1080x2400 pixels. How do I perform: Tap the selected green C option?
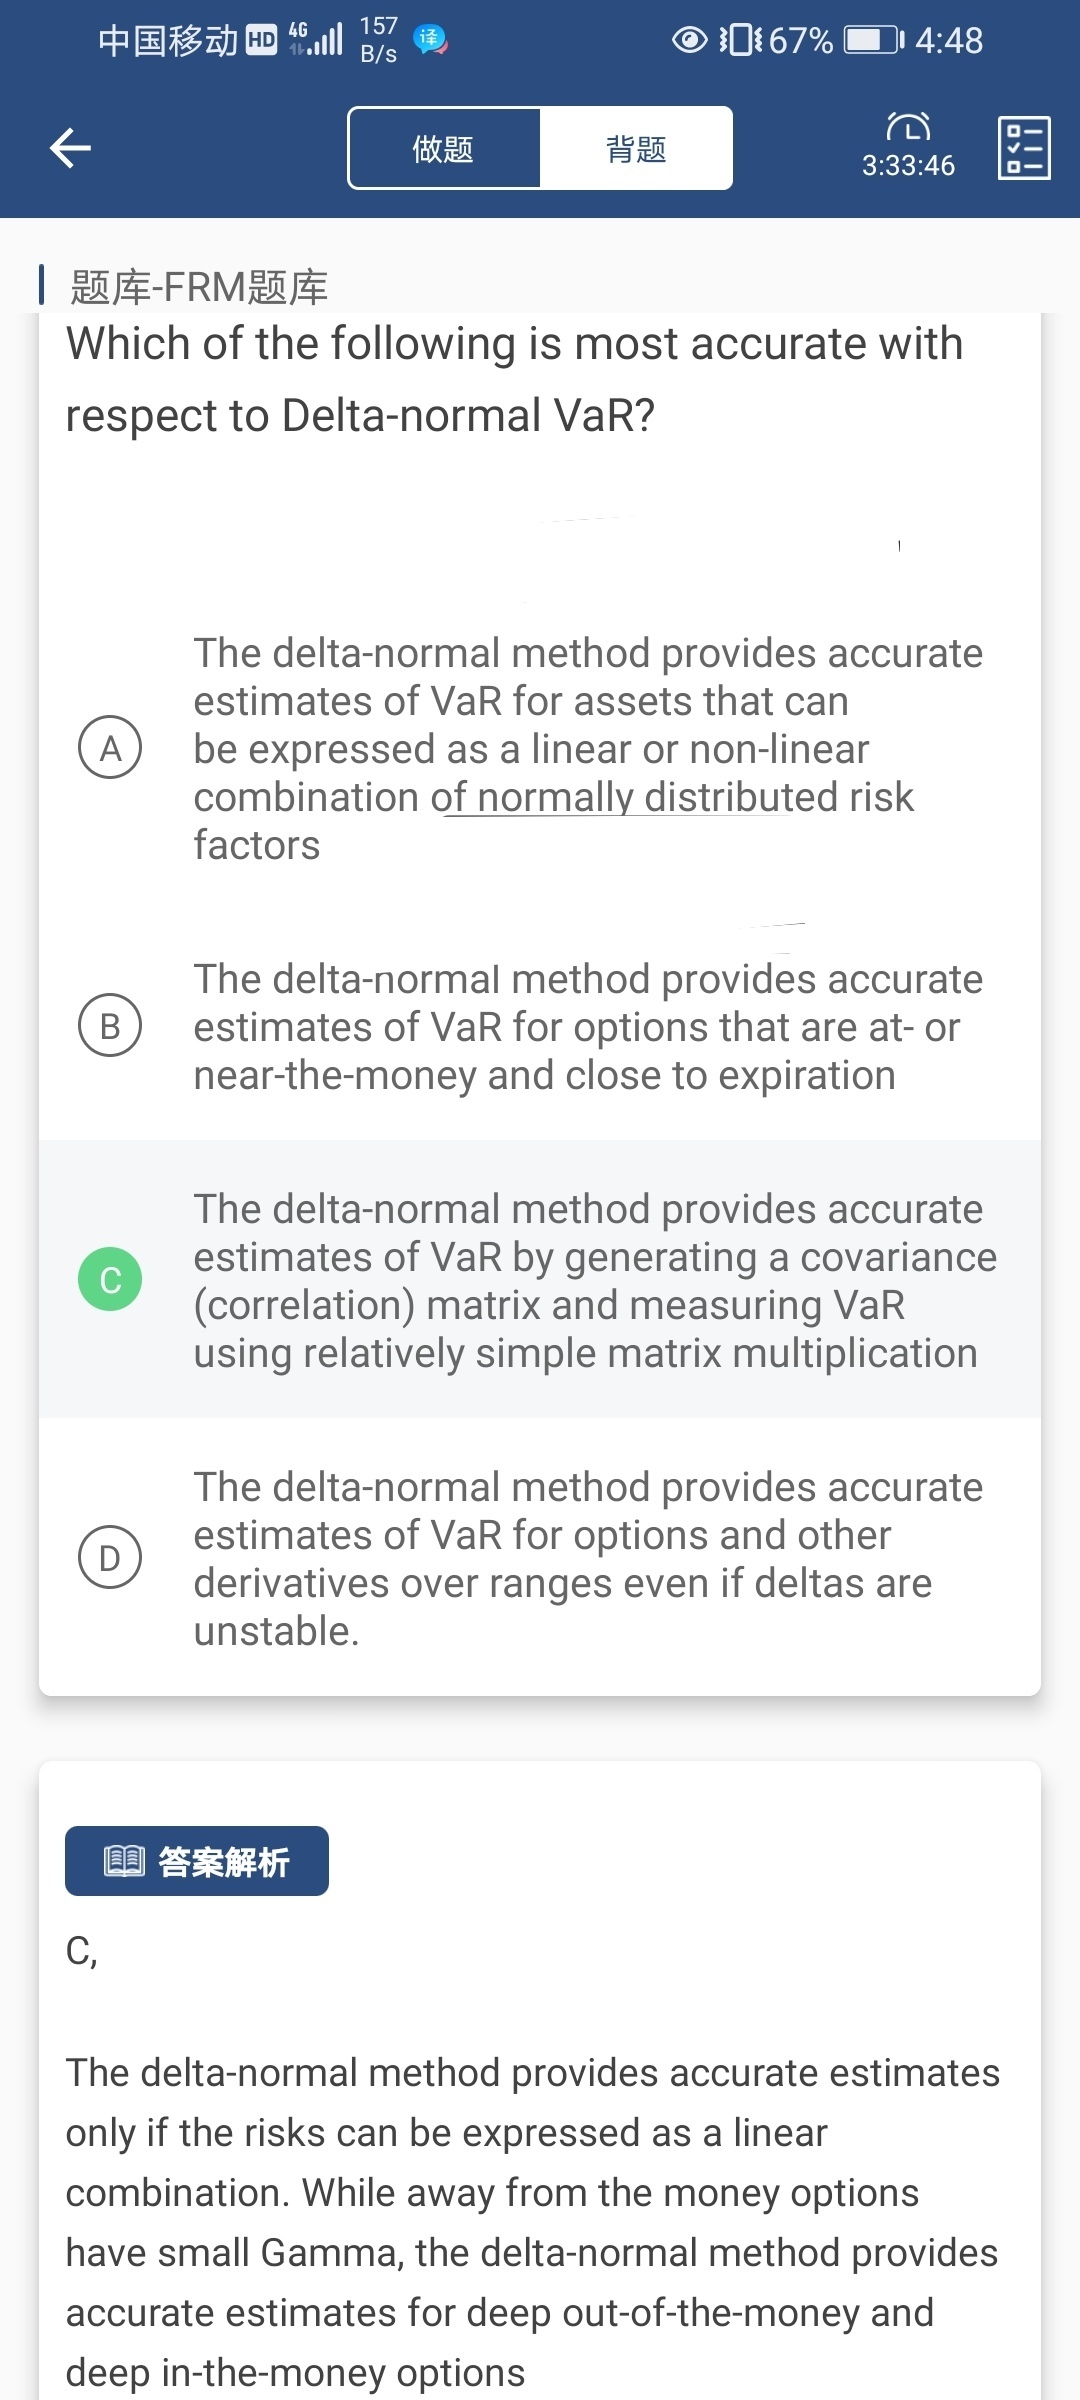click(x=110, y=1280)
